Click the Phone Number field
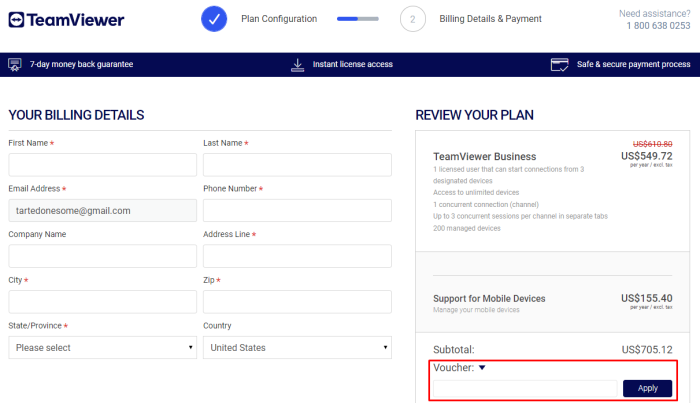700x403 pixels. pos(297,210)
